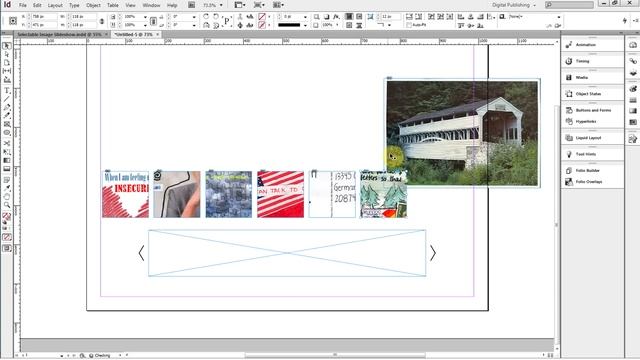This screenshot has width=640, height=360.
Task: Select the Gap tool
Action: pos(7,71)
